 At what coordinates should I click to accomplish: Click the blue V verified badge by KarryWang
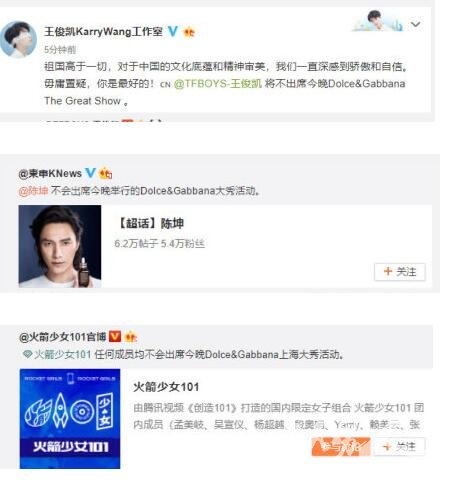[x=173, y=31]
